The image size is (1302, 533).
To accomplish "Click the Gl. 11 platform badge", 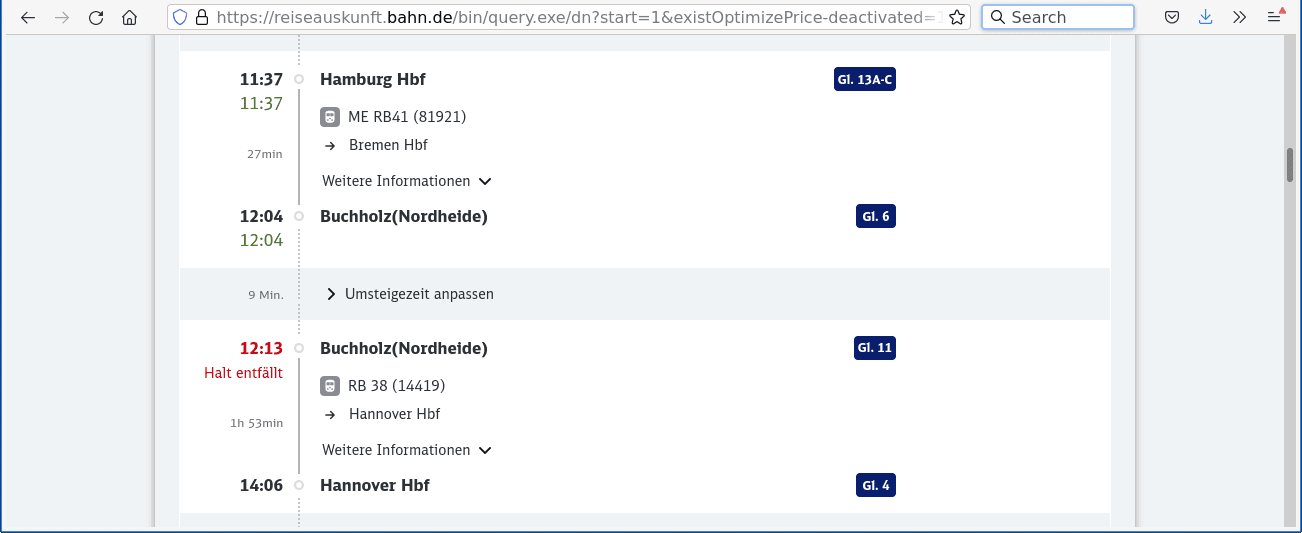I will pos(874,348).
